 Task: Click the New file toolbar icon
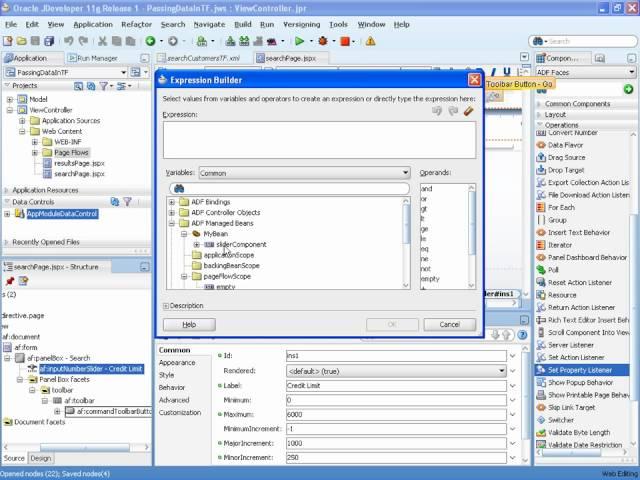point(7,41)
